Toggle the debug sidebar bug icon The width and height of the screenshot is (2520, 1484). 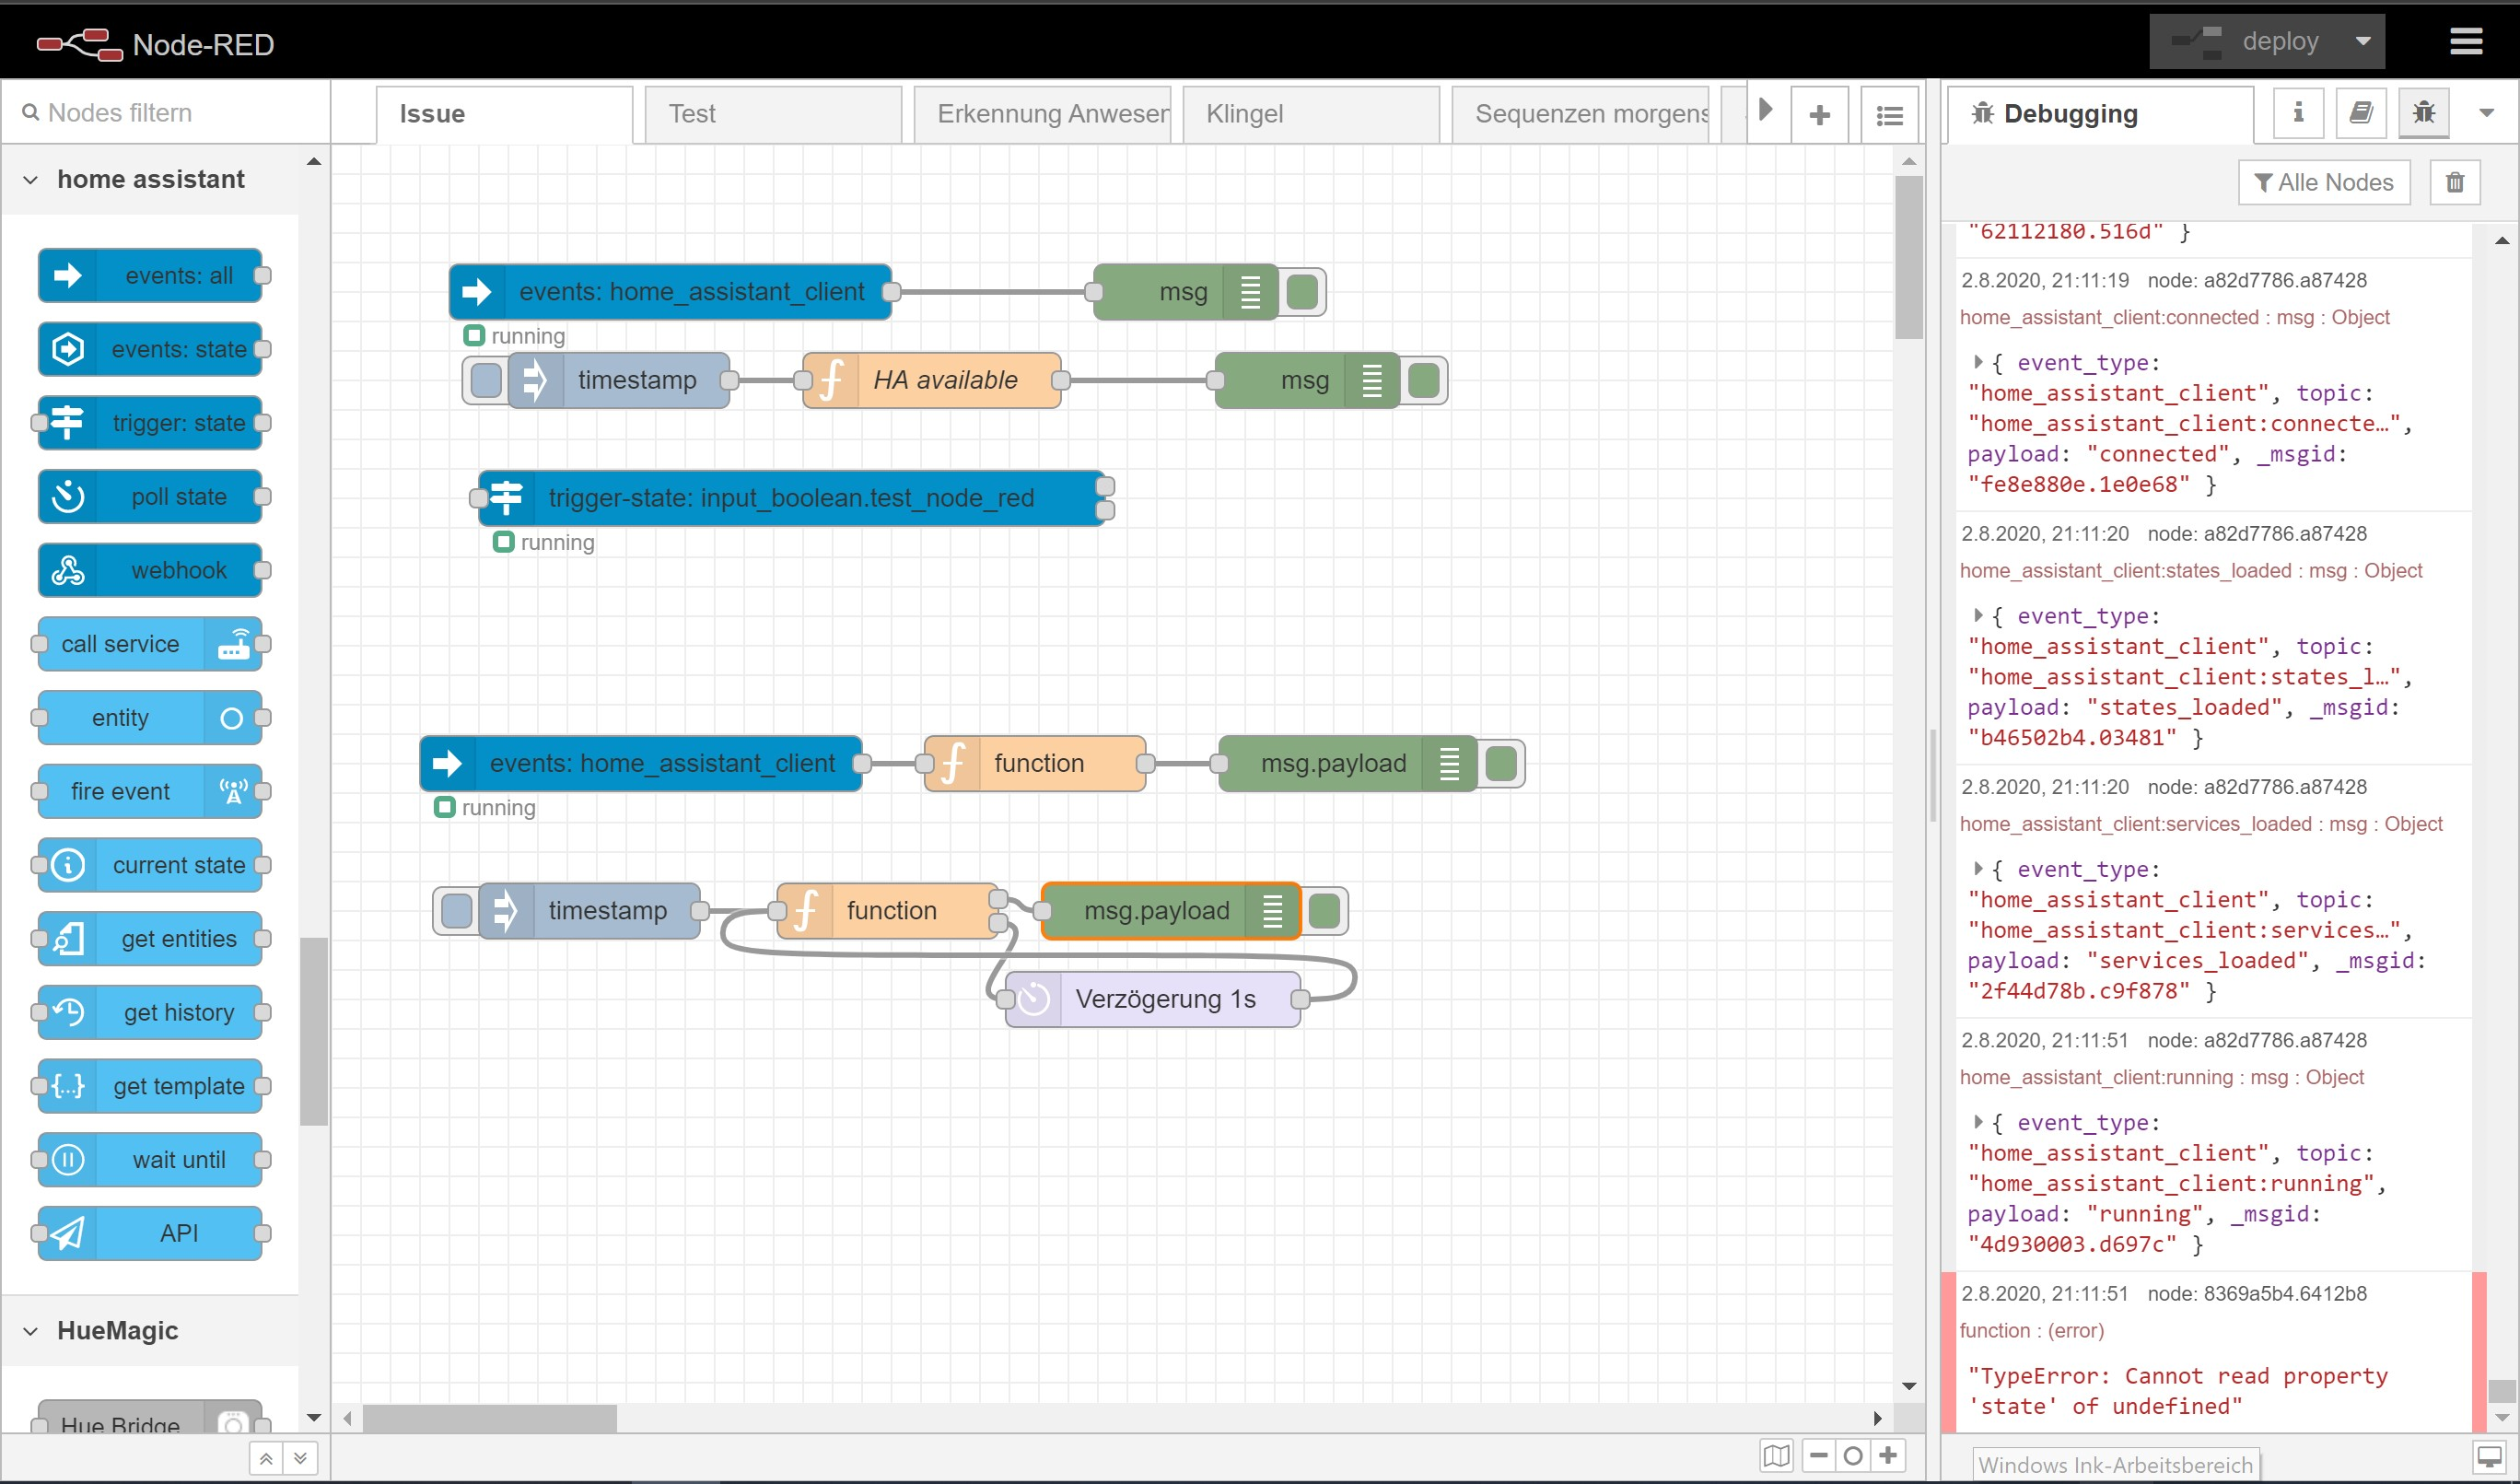coord(2423,112)
